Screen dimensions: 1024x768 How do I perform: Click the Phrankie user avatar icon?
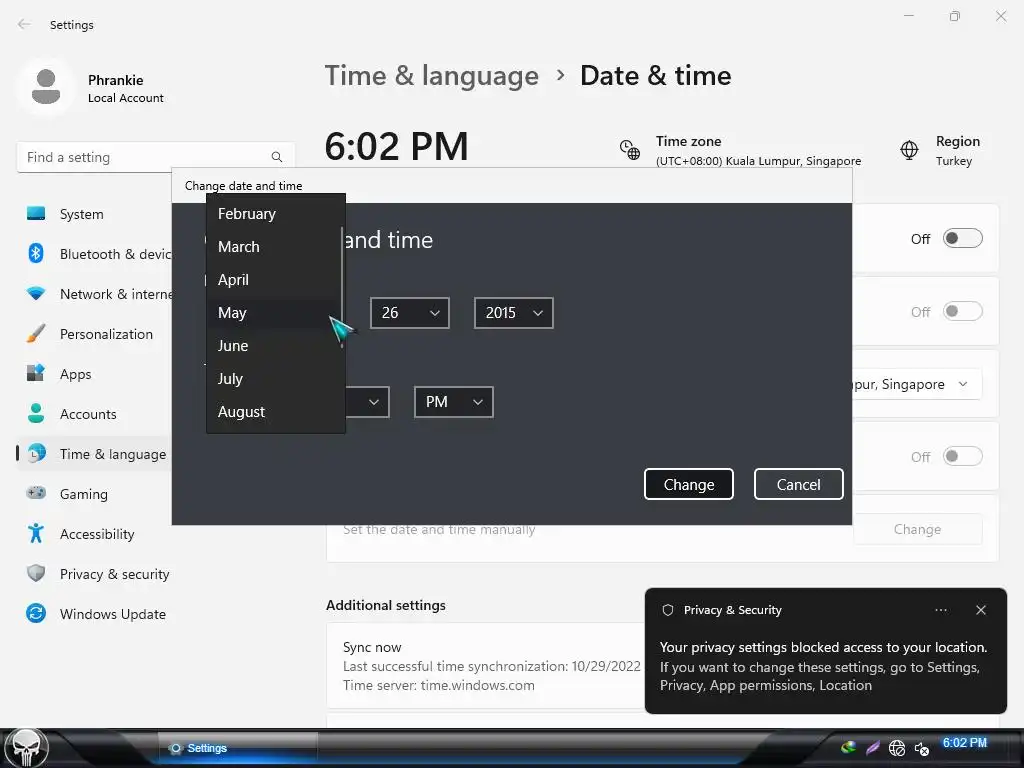coord(46,87)
